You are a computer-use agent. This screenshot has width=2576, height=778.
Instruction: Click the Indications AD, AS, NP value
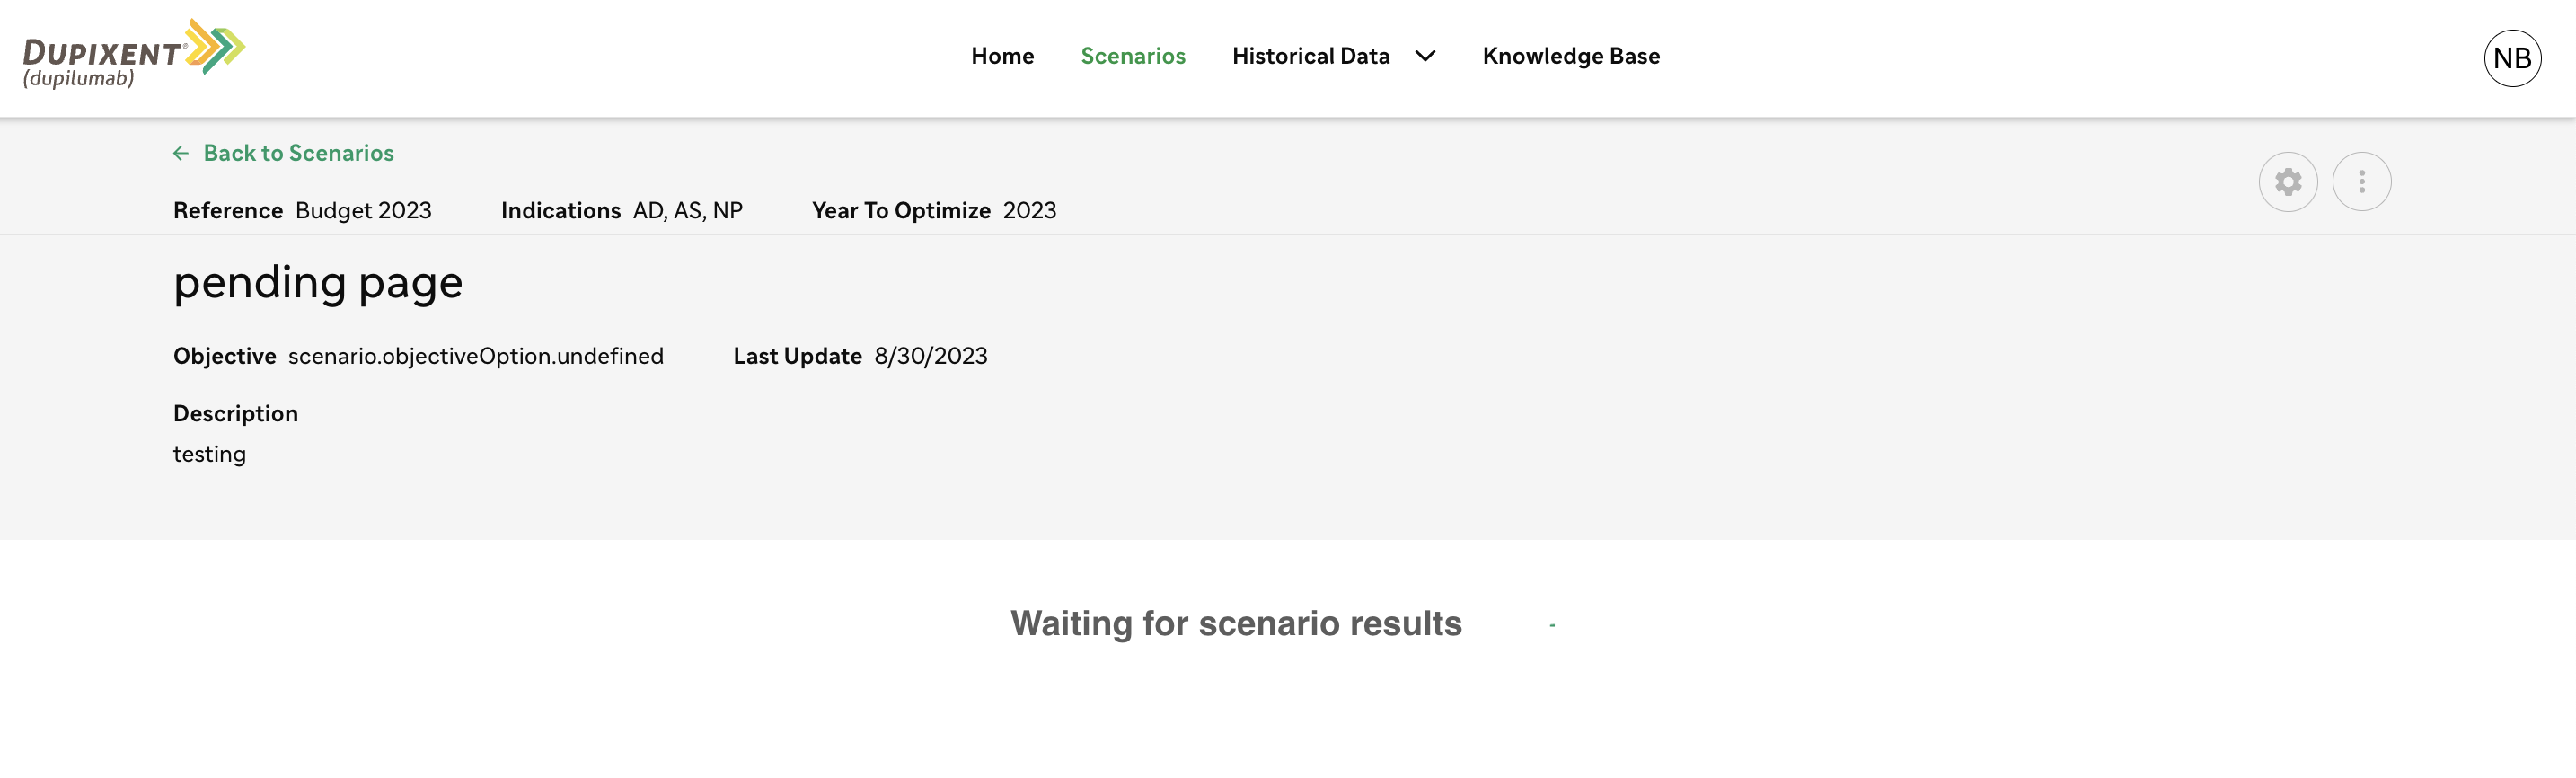tap(688, 210)
